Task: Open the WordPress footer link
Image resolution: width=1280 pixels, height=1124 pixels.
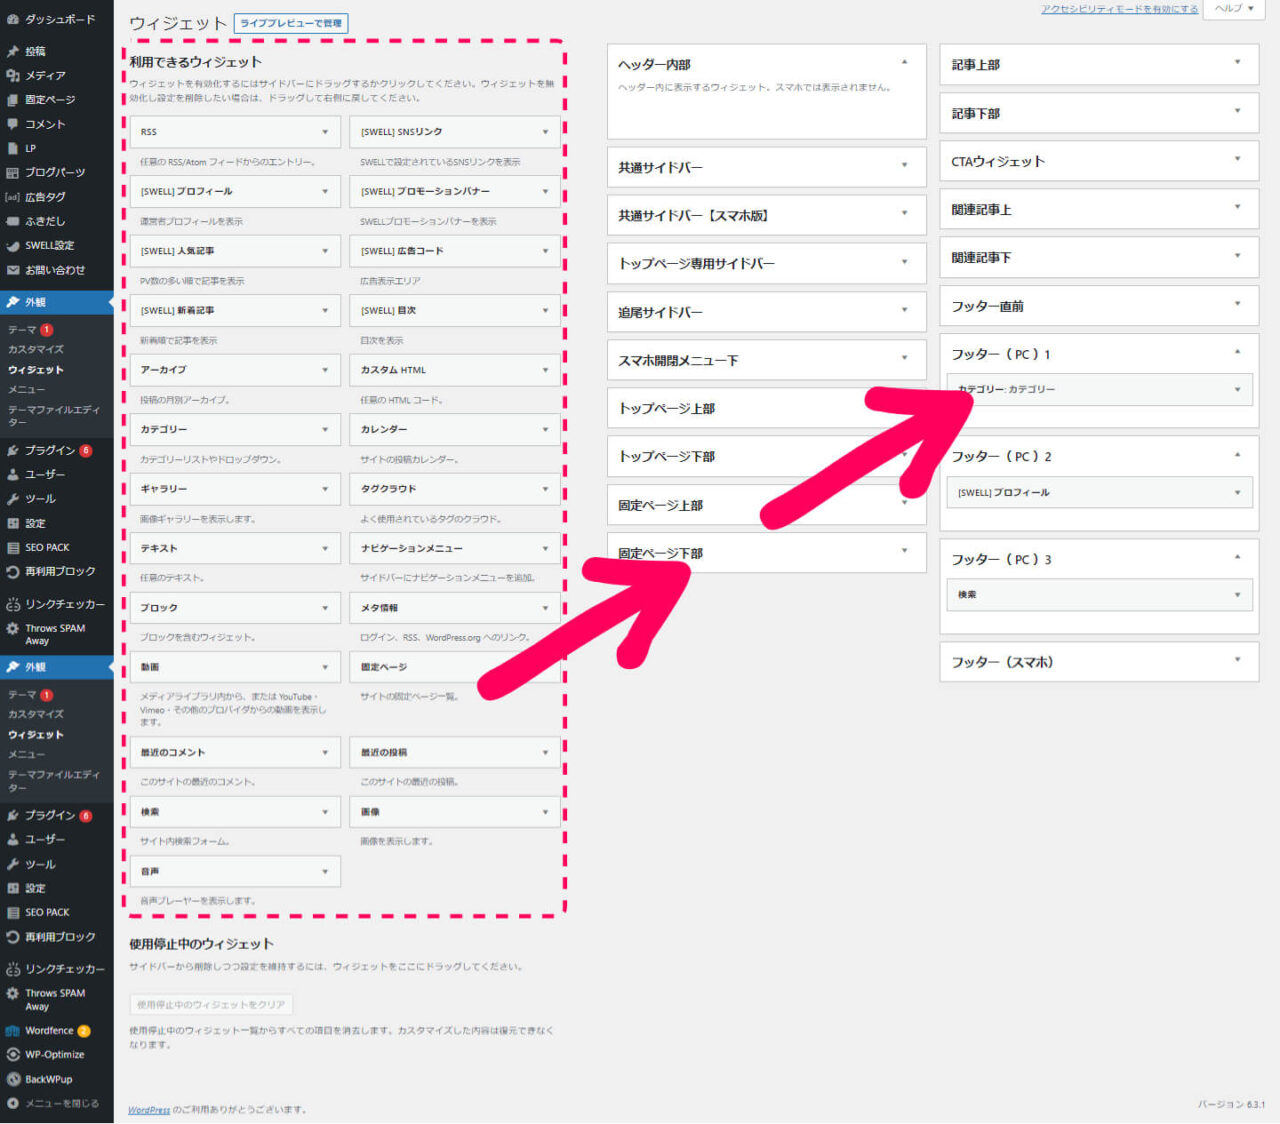Action: click(149, 1110)
